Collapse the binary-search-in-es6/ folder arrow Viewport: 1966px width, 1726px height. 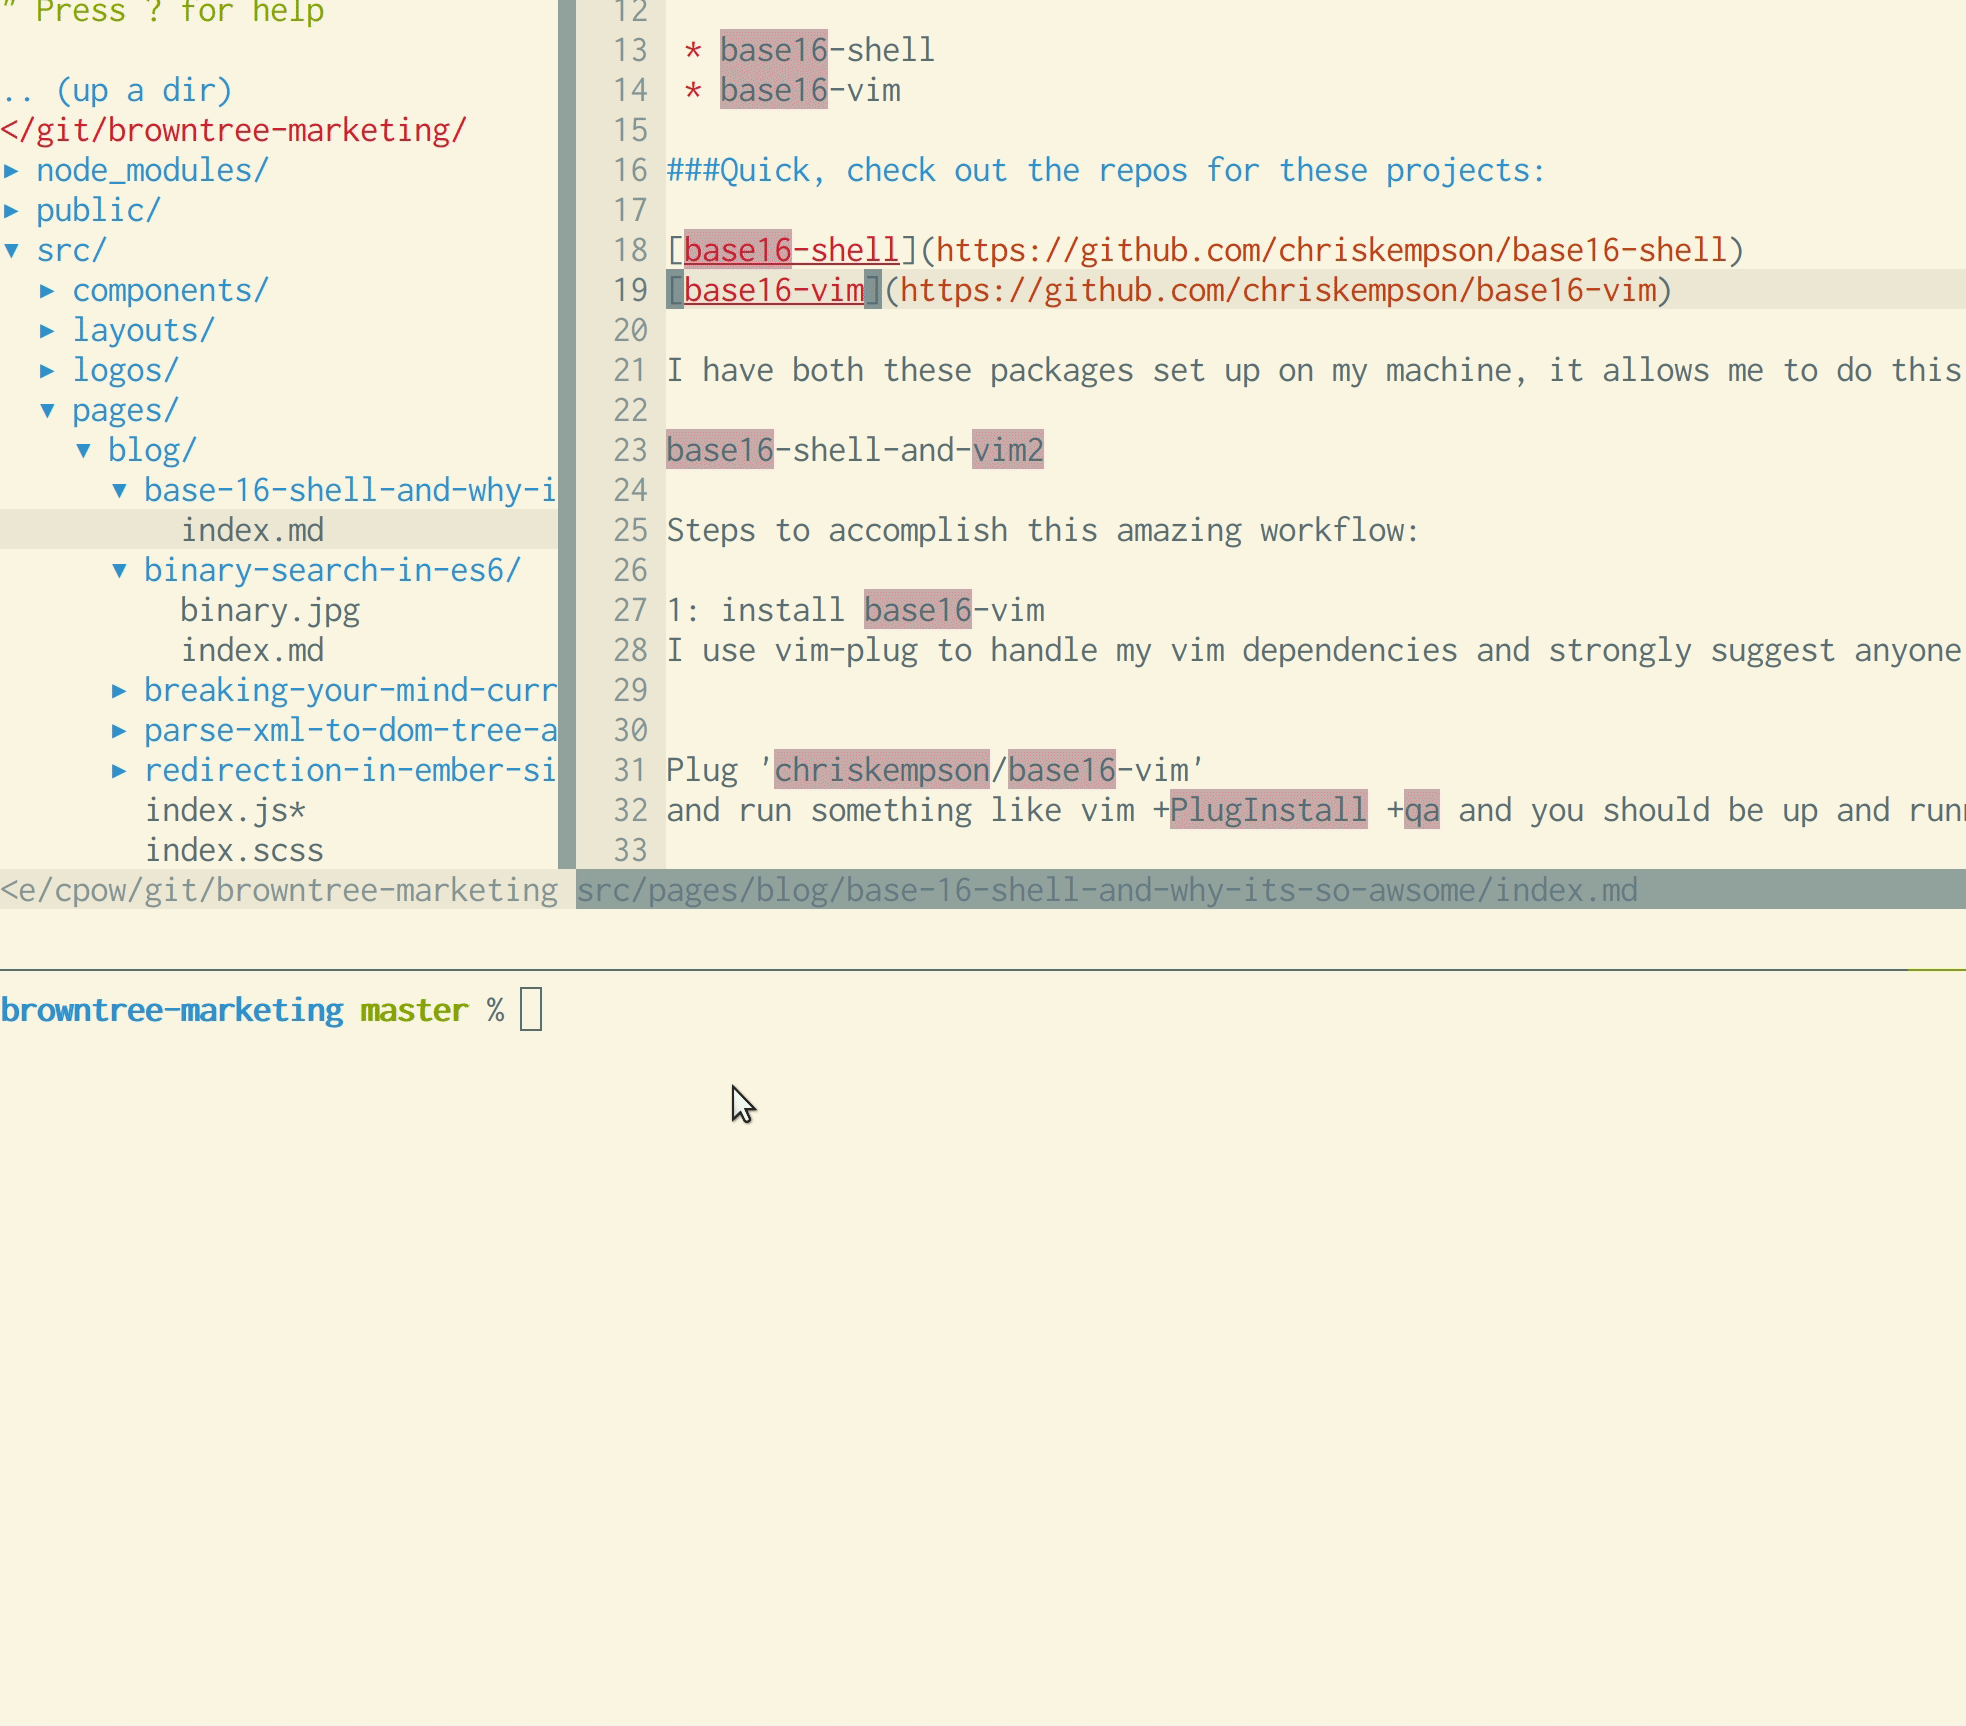[x=120, y=571]
